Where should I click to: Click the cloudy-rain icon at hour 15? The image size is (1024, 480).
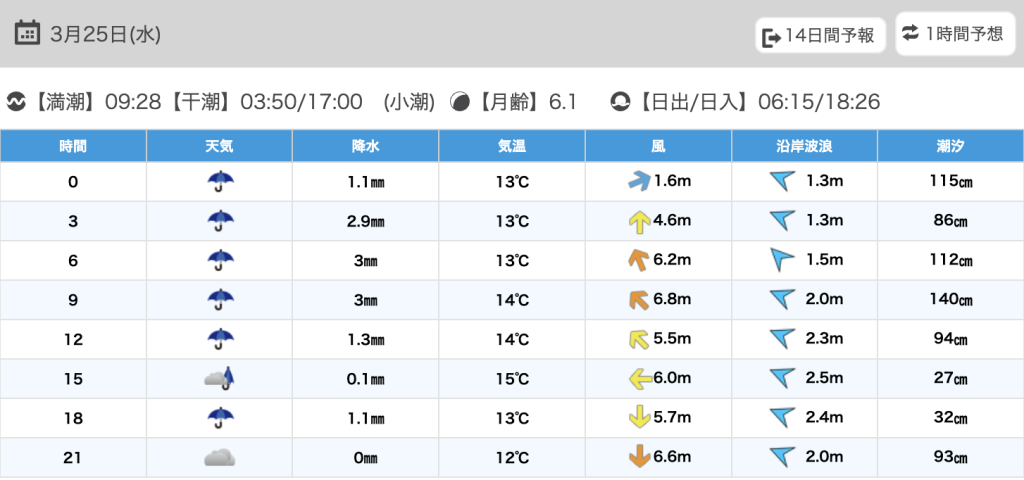click(x=219, y=378)
